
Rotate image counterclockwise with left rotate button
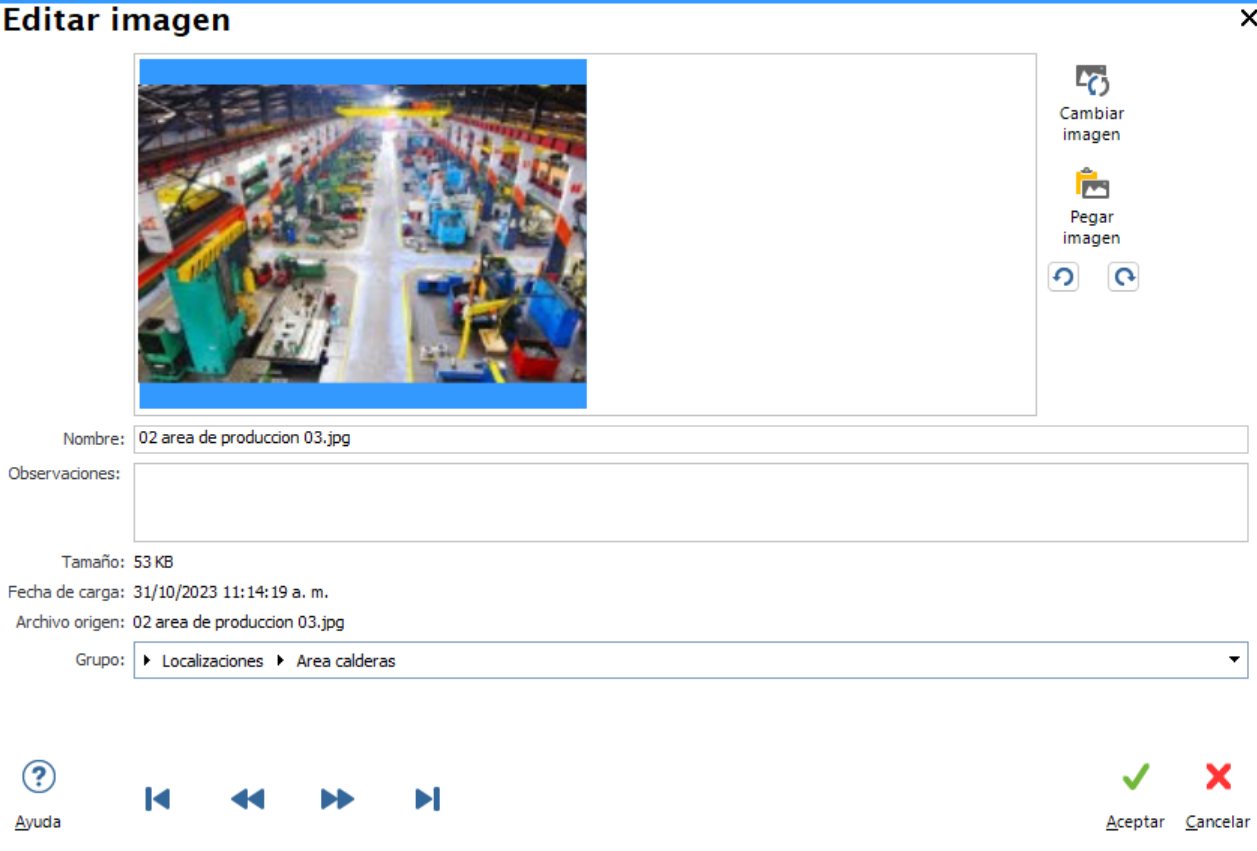coord(1063,277)
